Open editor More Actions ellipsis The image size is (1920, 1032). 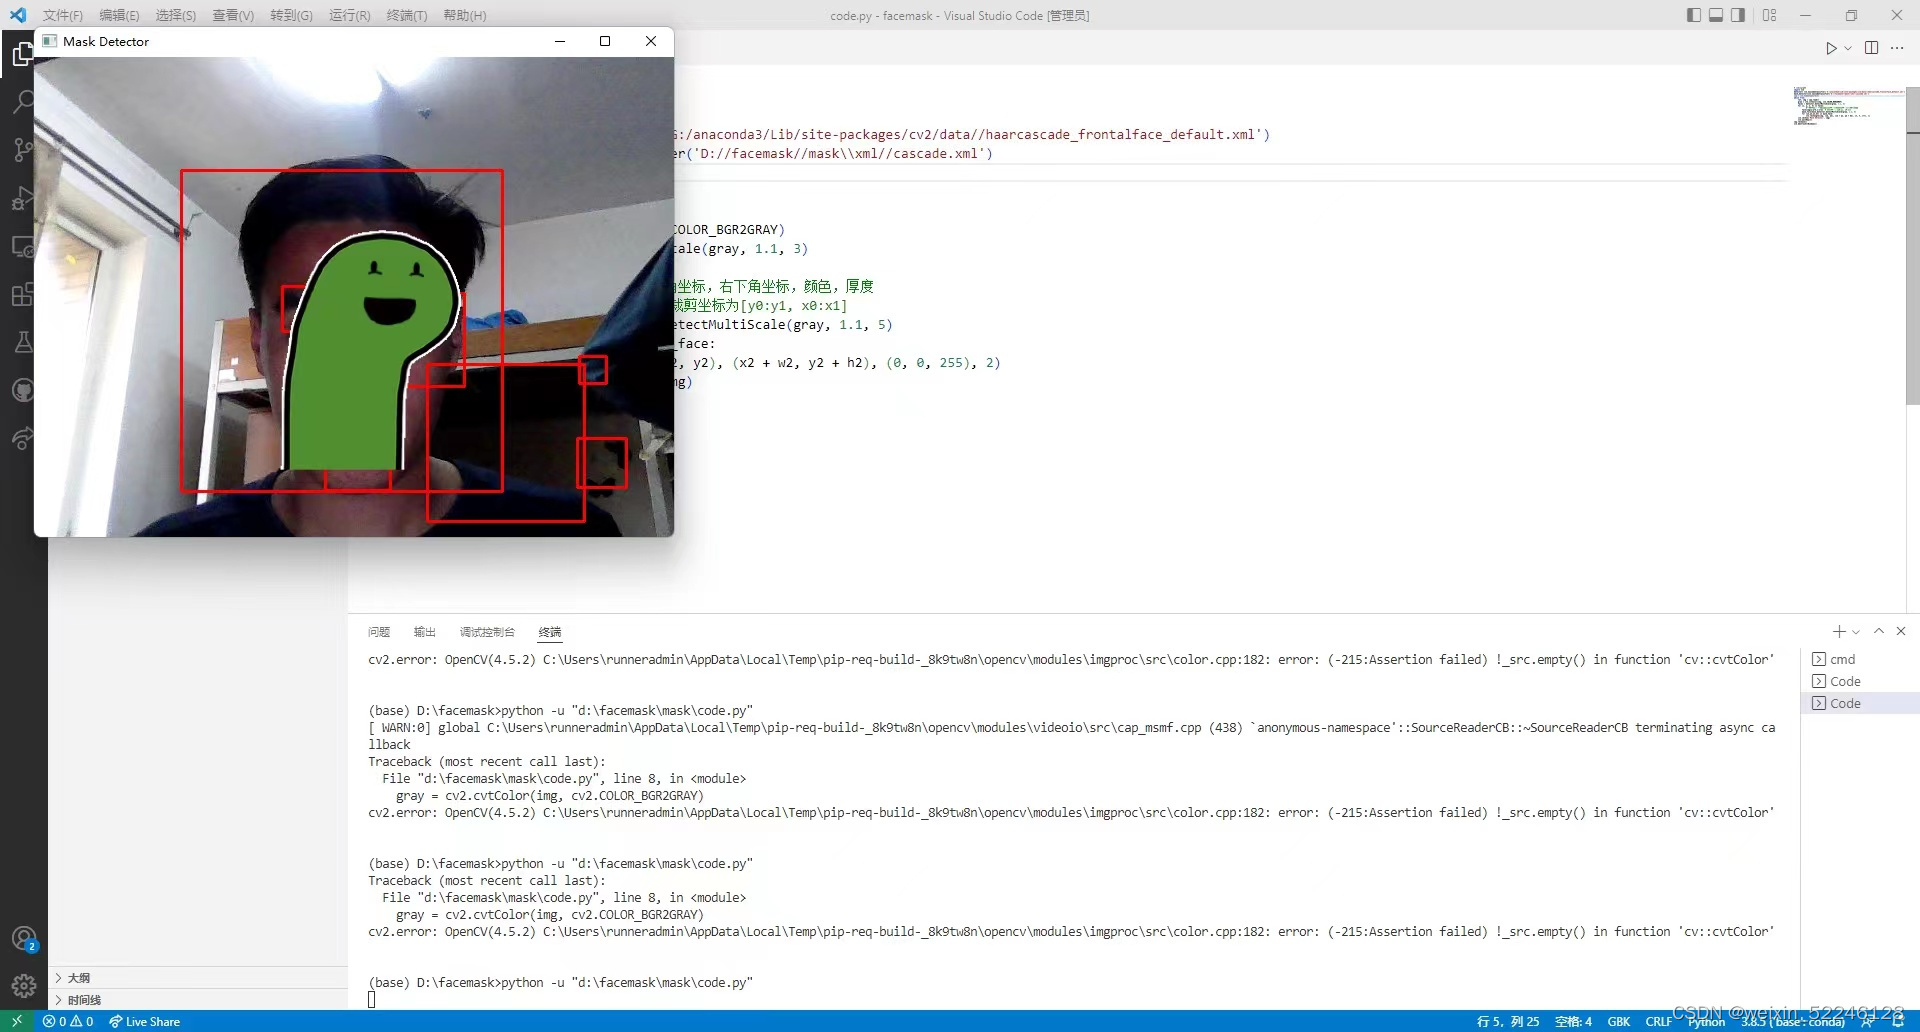[1897, 48]
